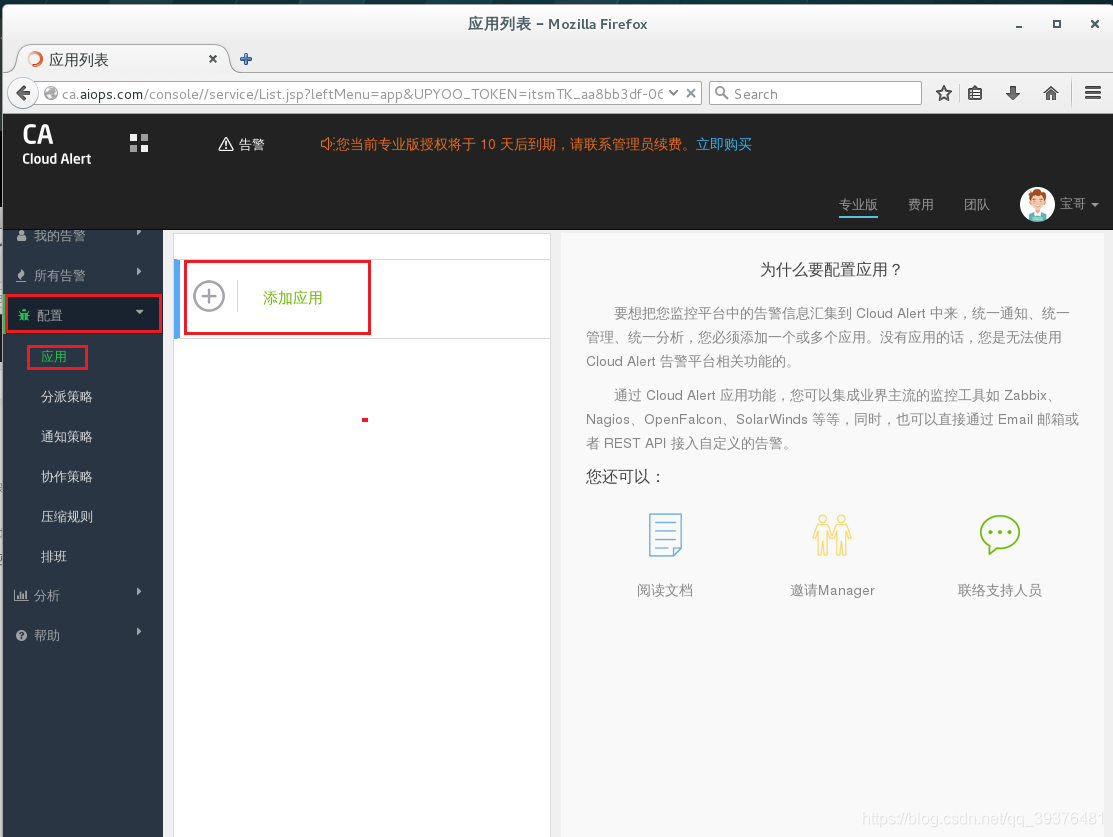
Task: Open the URL history dropdown arrow
Action: pyautogui.click(x=674, y=93)
